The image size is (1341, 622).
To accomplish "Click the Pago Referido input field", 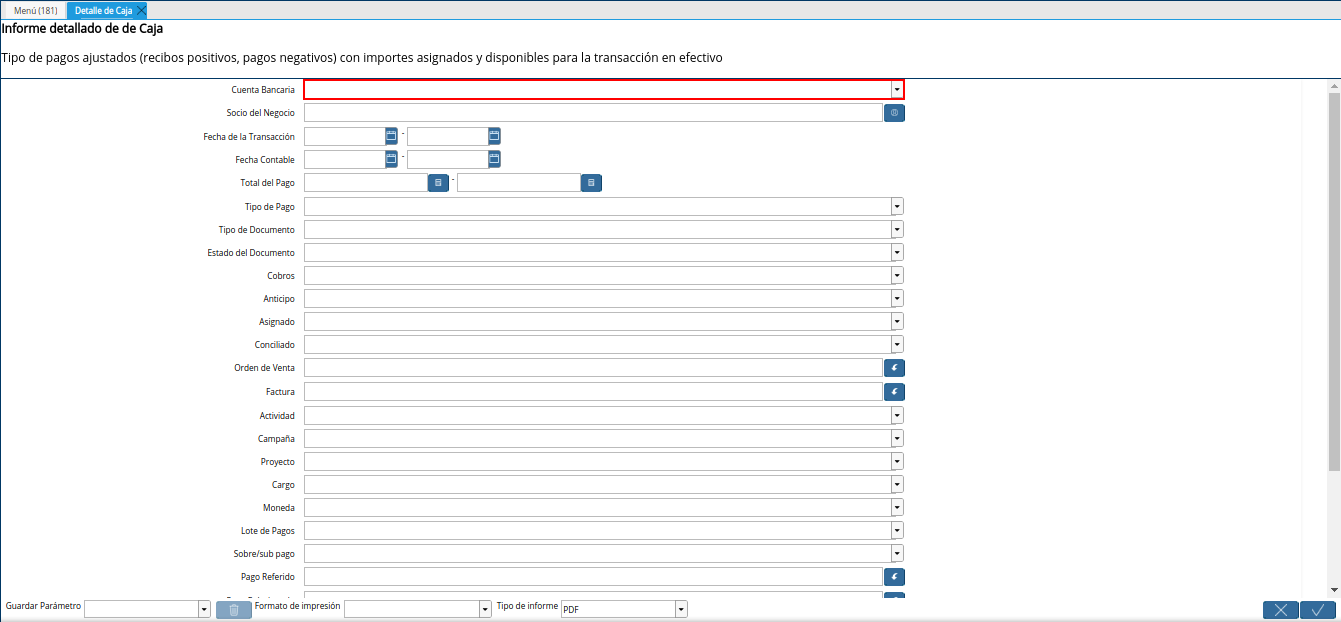I will 593,577.
